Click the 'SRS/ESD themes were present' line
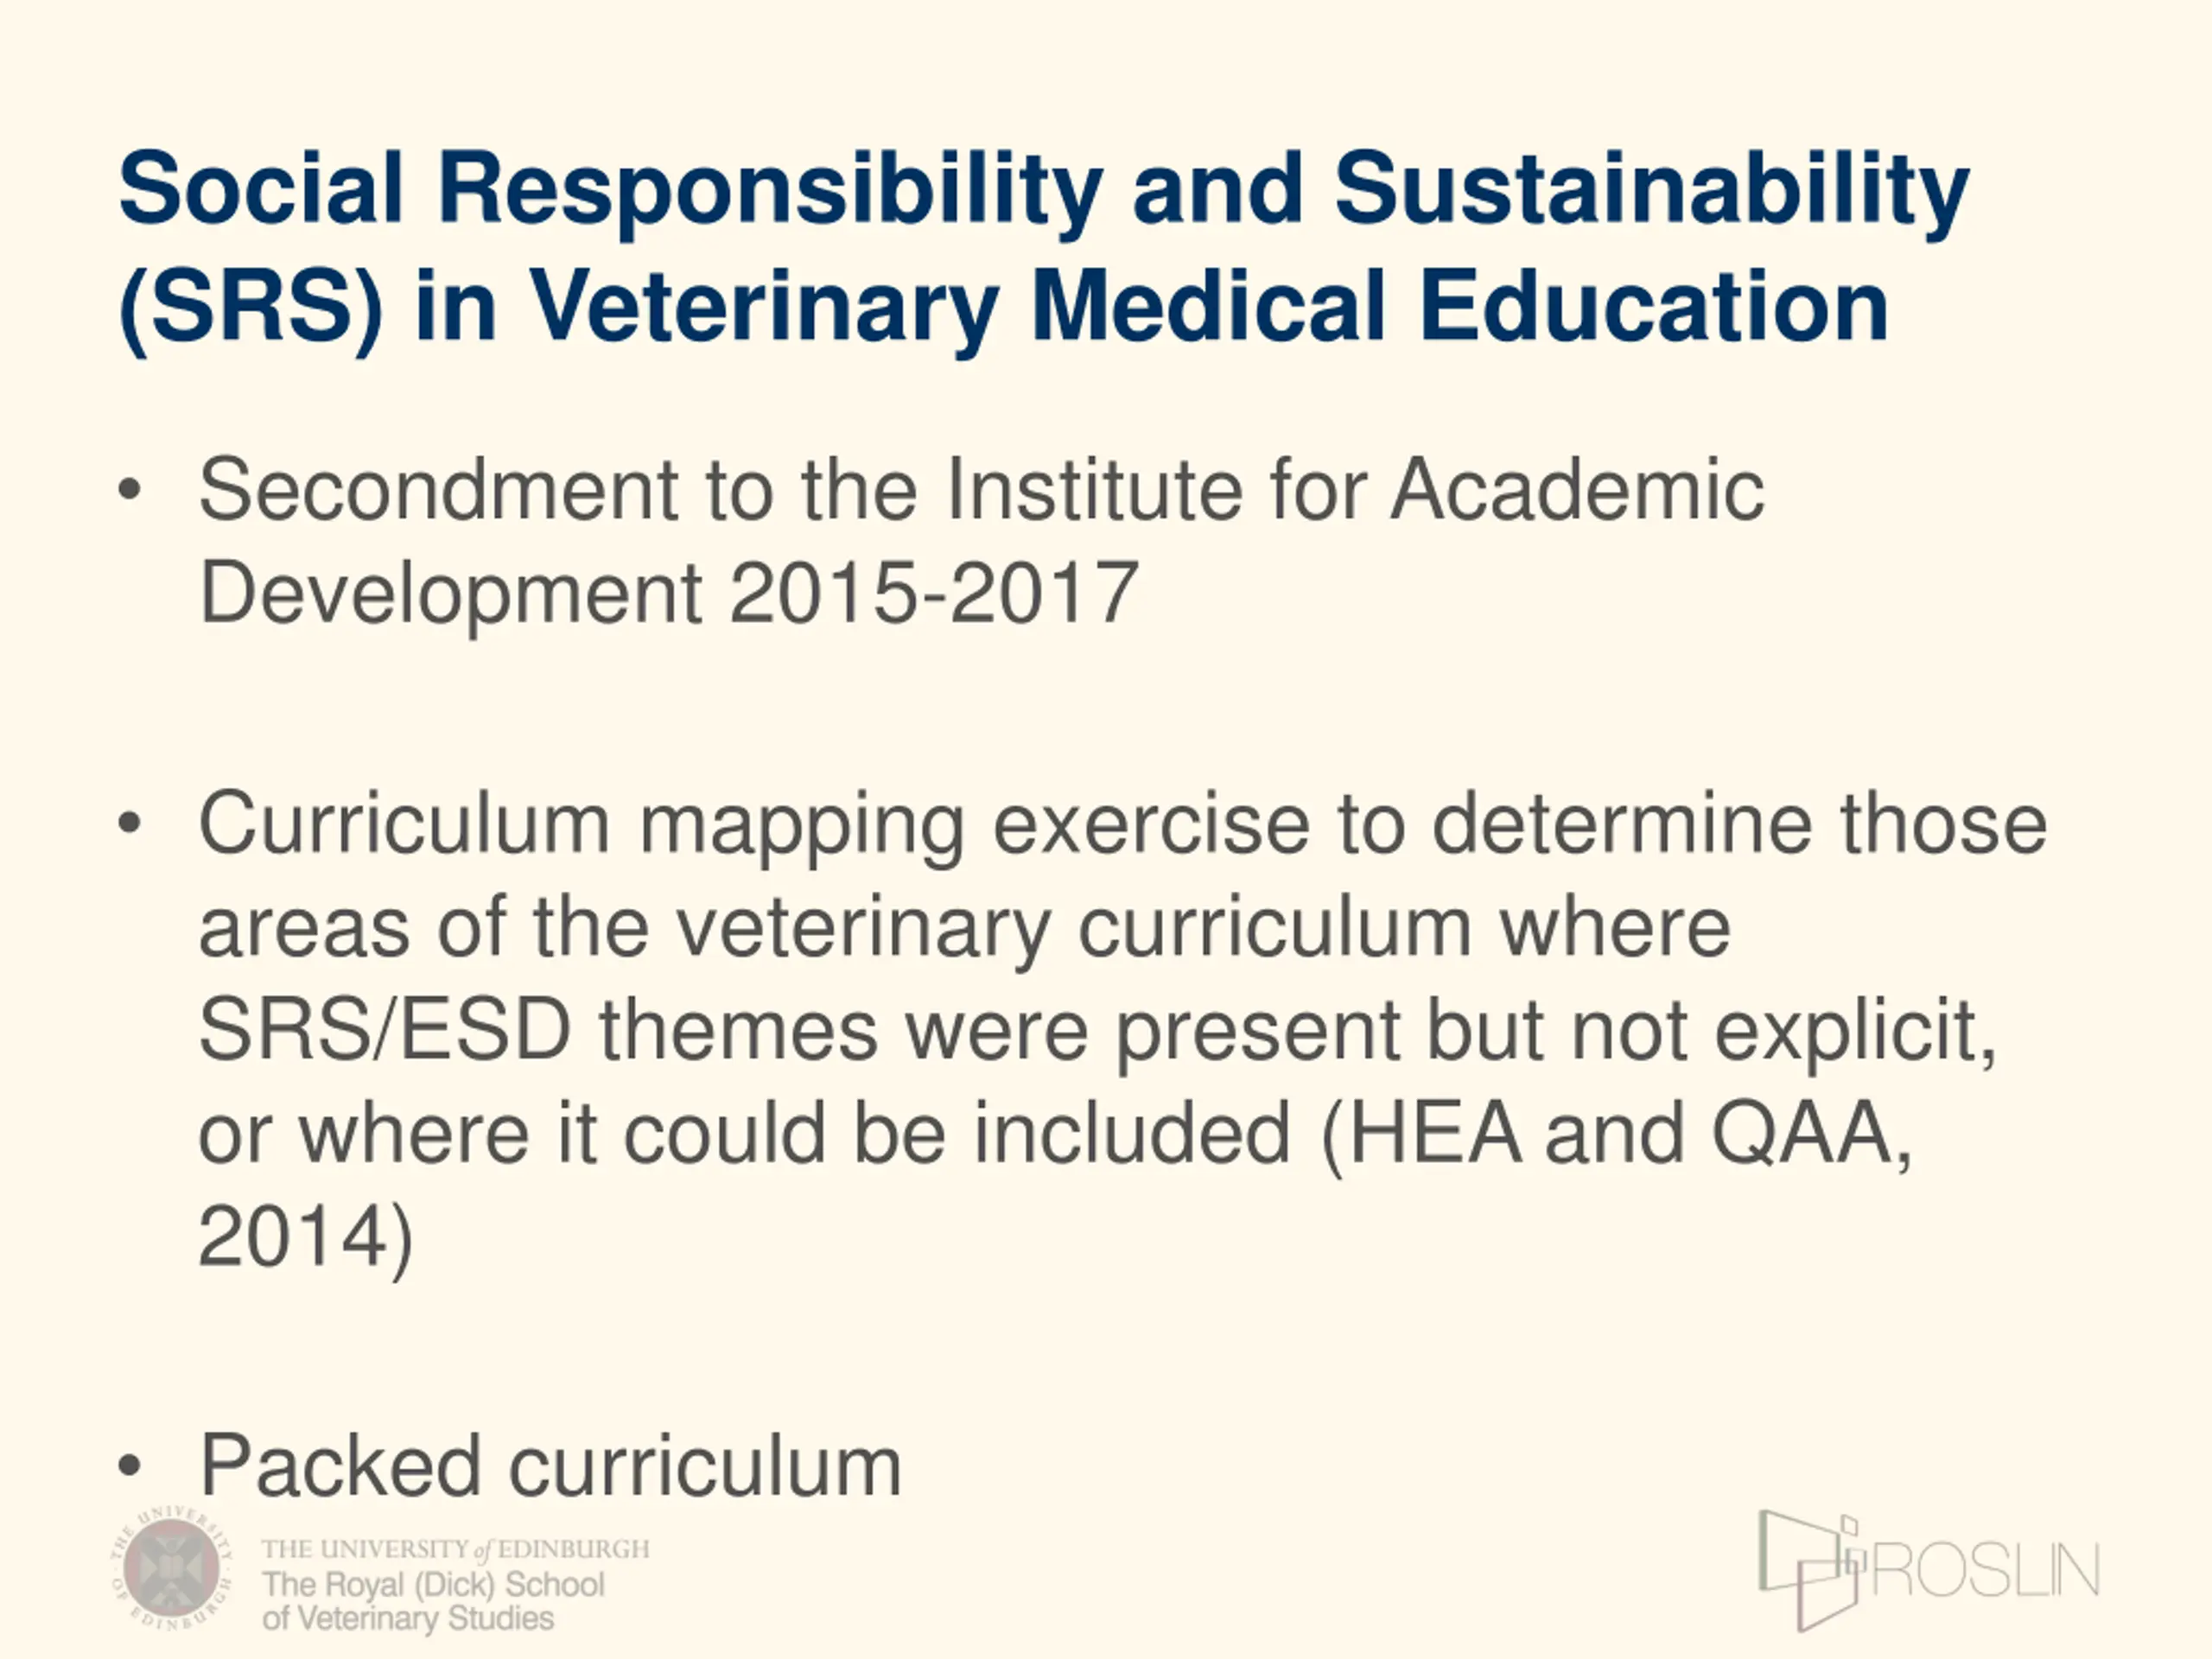2212x1659 pixels. tap(1098, 1032)
